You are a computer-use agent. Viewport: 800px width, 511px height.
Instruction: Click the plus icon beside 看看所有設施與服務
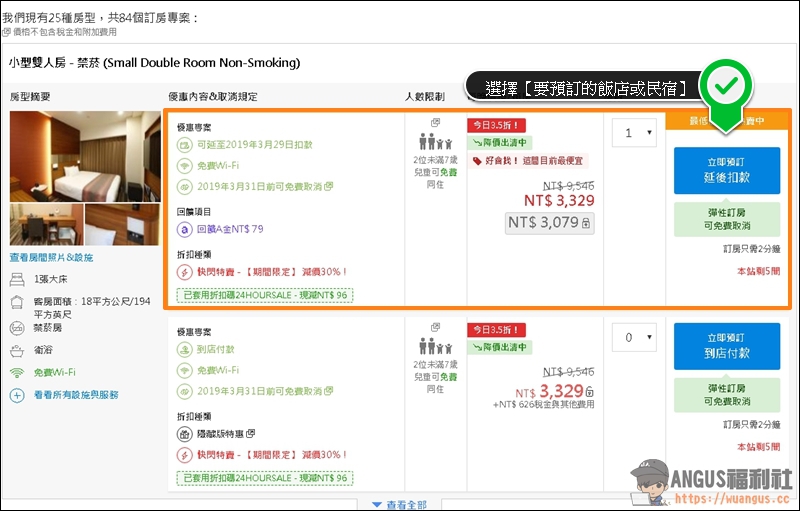(x=17, y=395)
